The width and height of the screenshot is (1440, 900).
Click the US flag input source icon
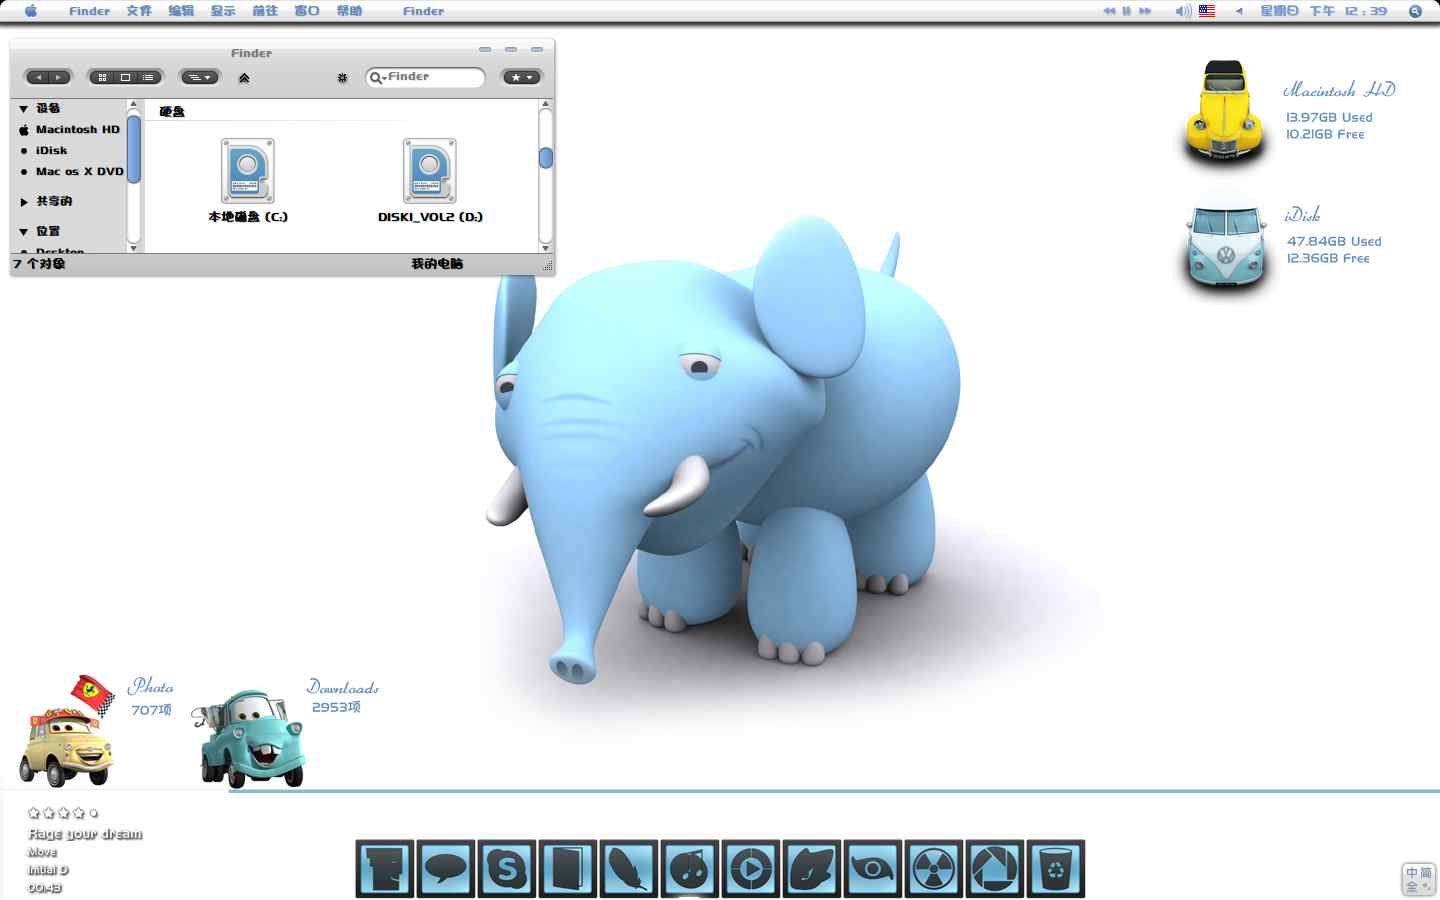1207,11
